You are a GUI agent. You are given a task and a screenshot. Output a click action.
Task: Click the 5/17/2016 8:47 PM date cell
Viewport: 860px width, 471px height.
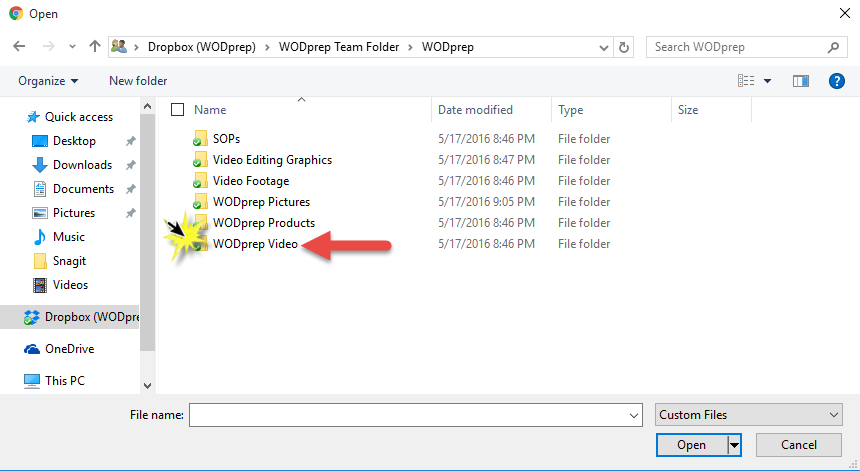point(486,160)
